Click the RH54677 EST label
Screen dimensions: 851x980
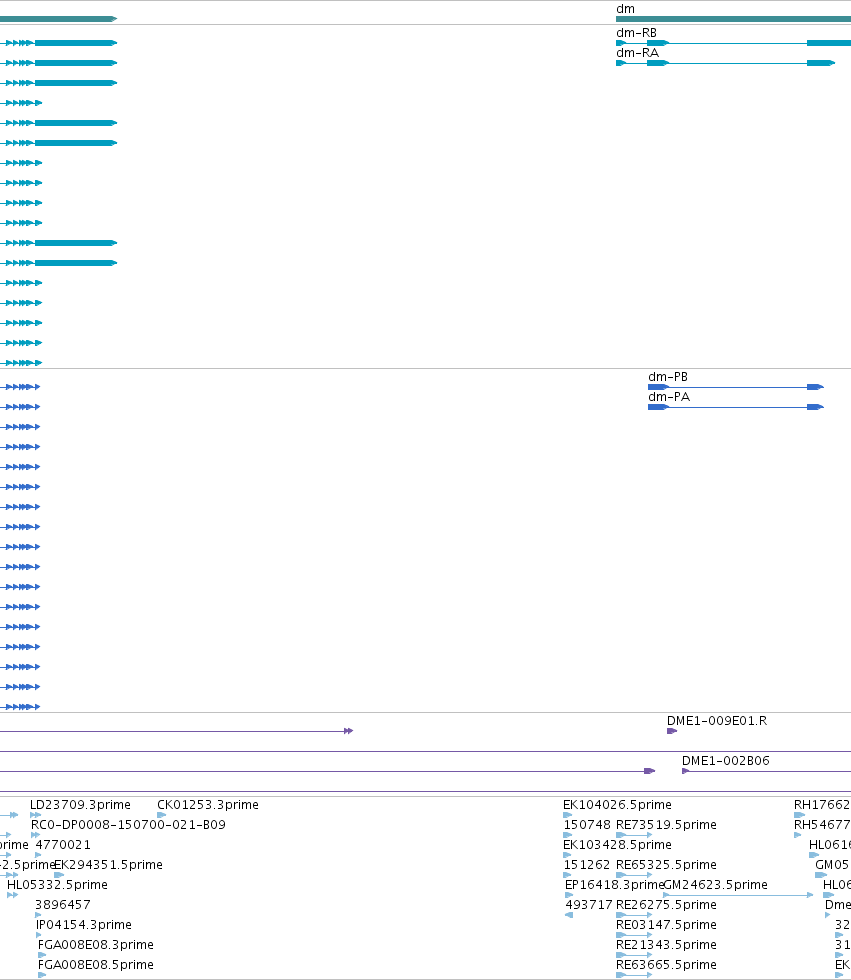point(822,824)
